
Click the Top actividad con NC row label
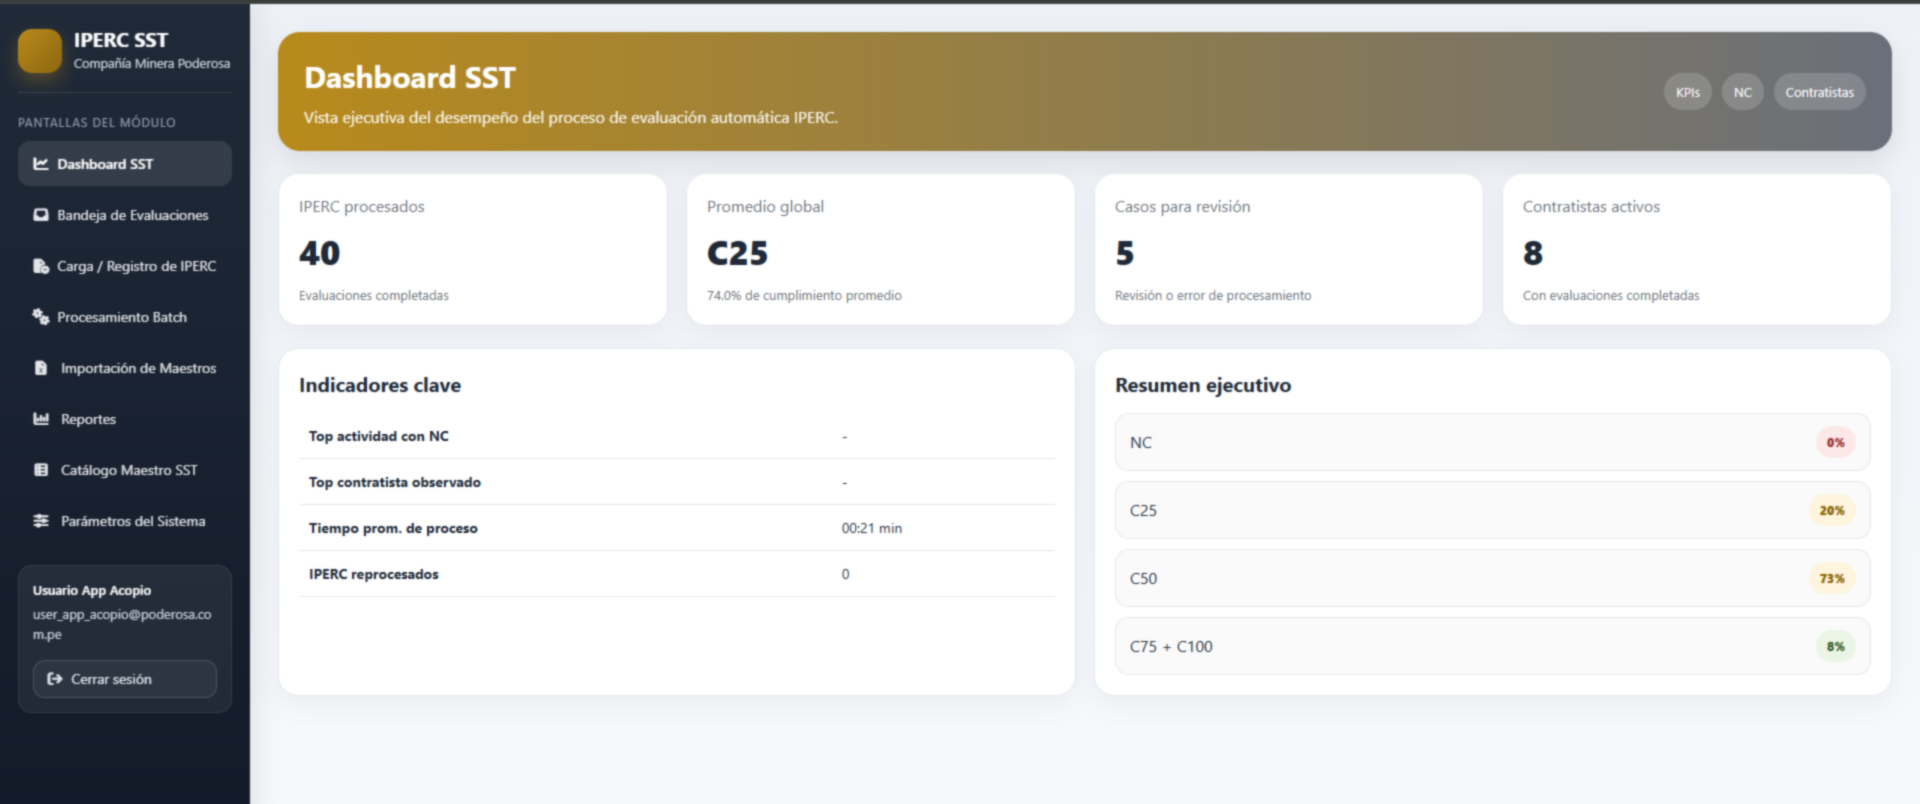[379, 436]
